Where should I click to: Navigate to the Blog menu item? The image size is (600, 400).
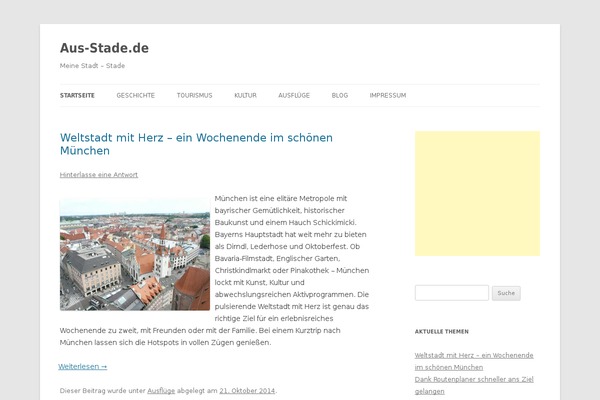point(340,95)
